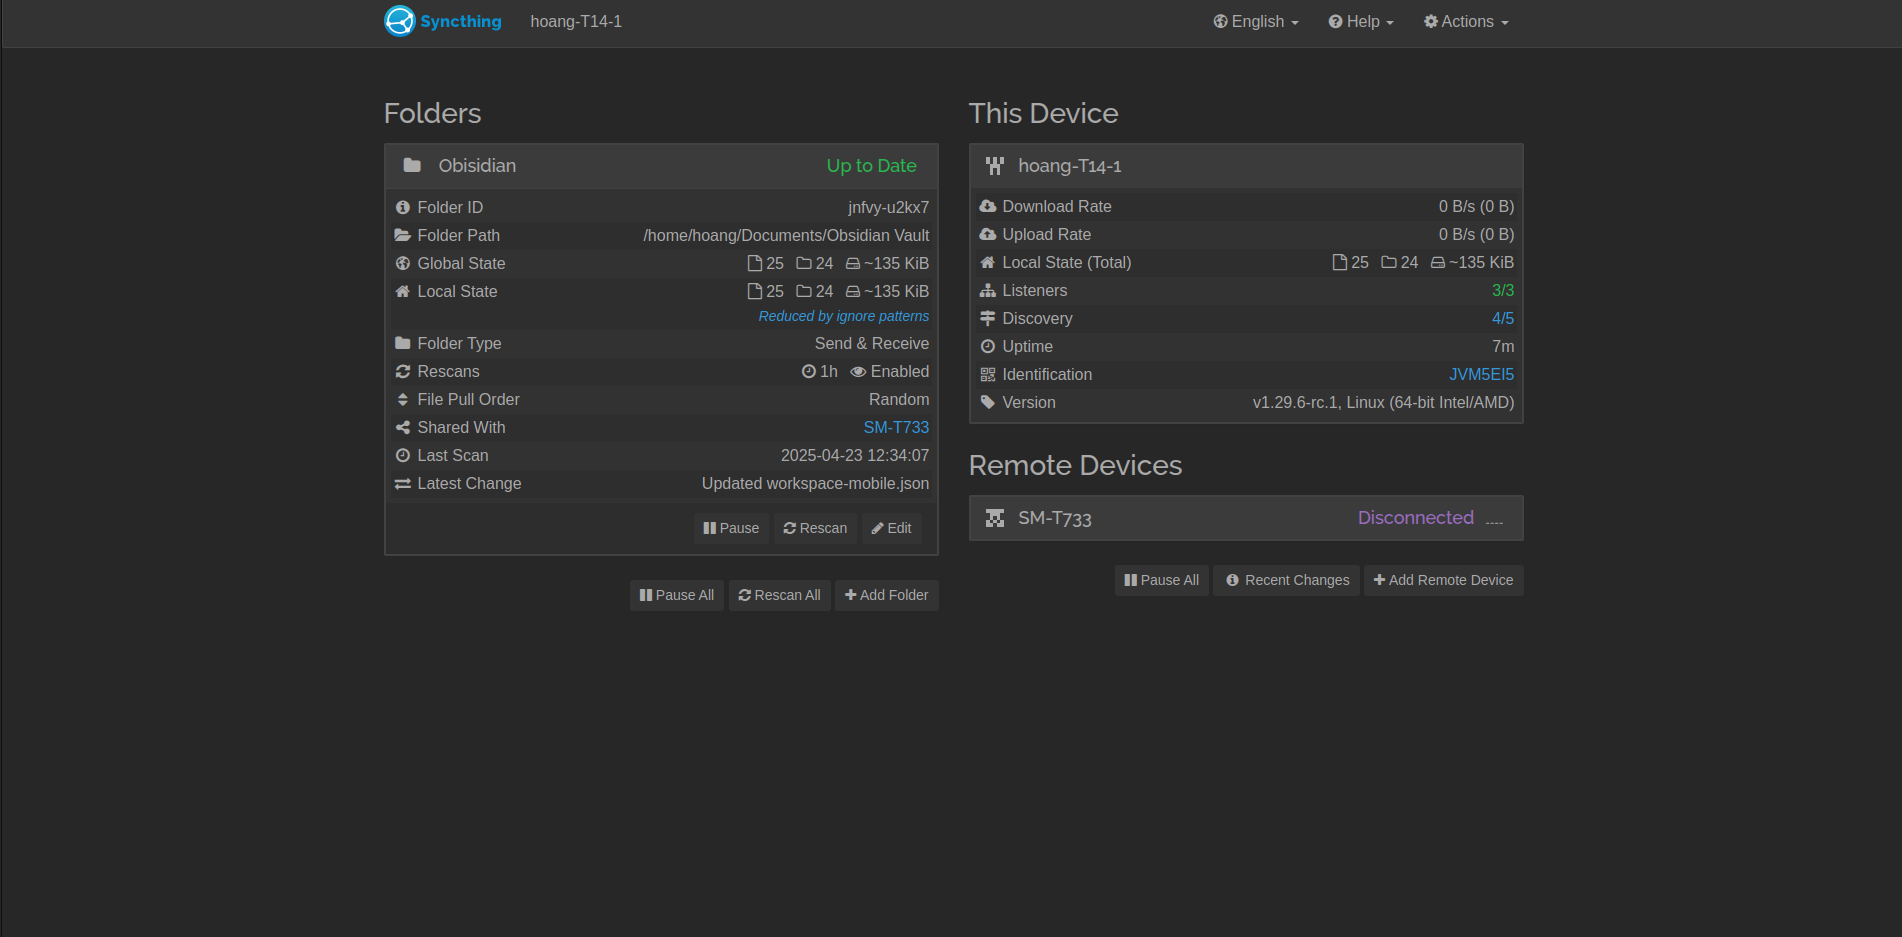
Task: Click the File Pull Order sort icon
Action: 403,400
